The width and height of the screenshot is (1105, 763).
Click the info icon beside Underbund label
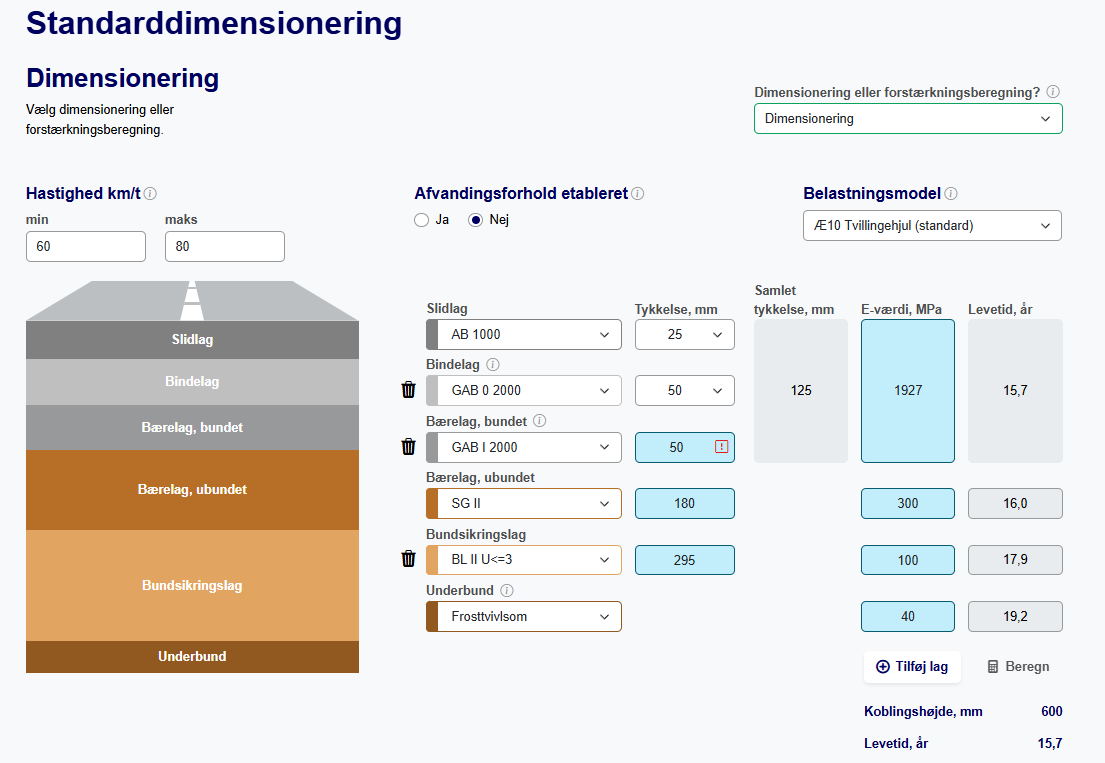(507, 591)
